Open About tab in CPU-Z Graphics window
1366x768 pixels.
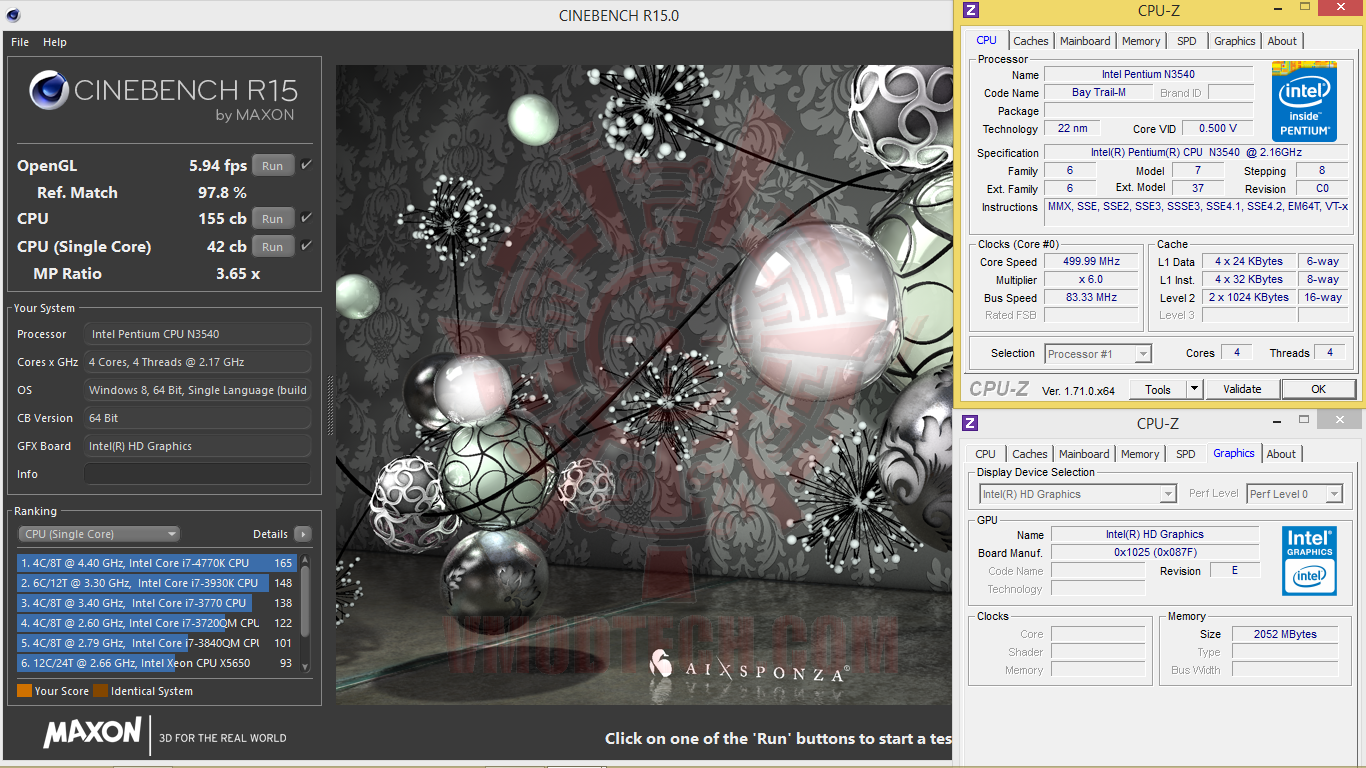click(1281, 454)
